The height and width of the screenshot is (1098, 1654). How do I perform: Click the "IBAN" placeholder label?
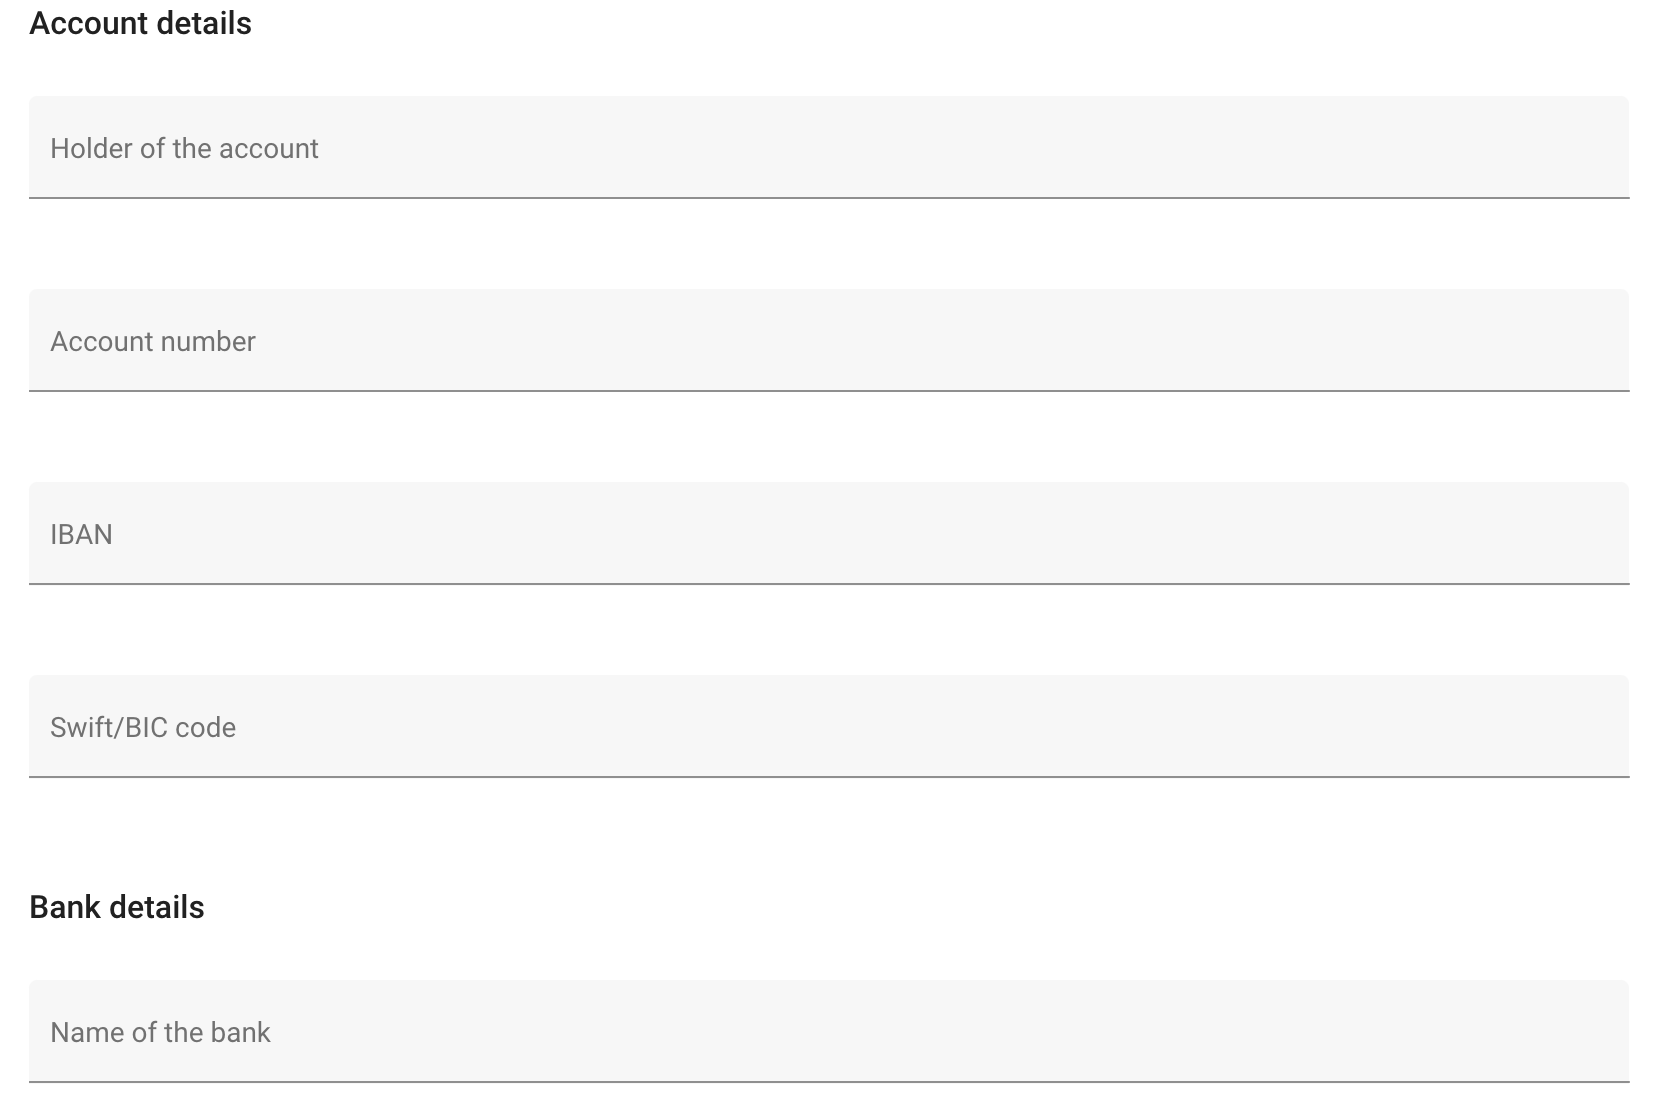coord(81,534)
